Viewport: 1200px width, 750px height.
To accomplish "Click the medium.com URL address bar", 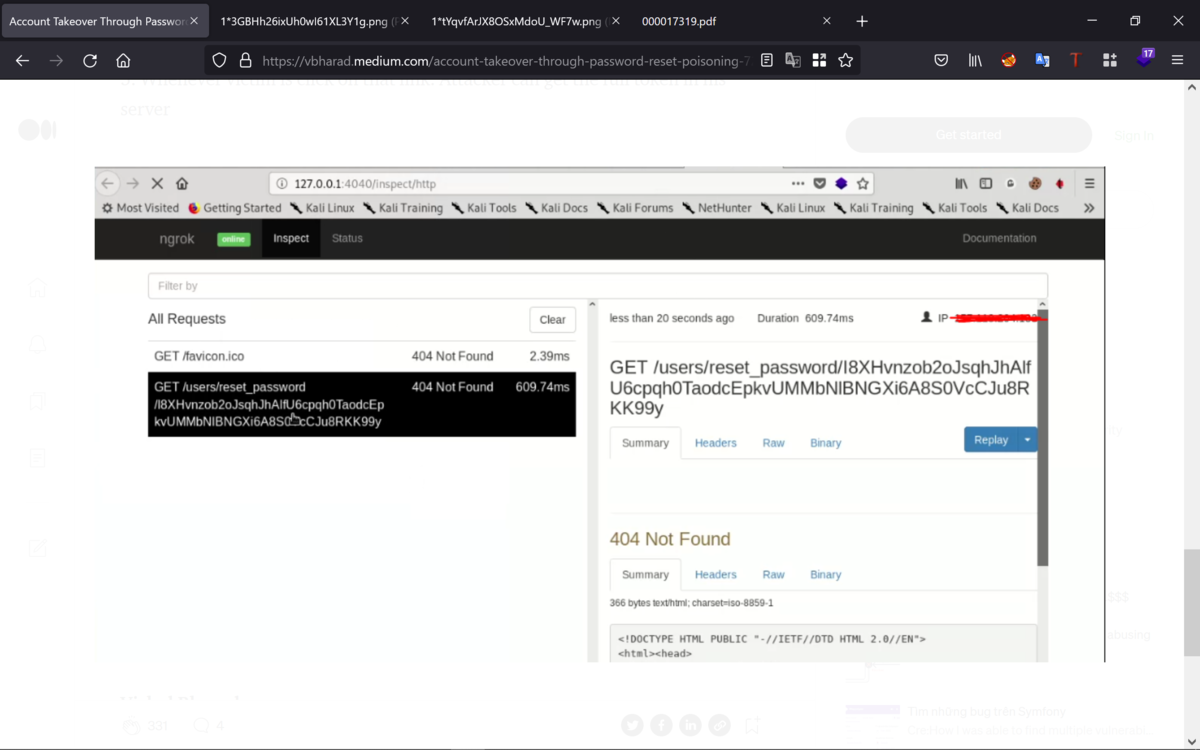I will (x=505, y=60).
